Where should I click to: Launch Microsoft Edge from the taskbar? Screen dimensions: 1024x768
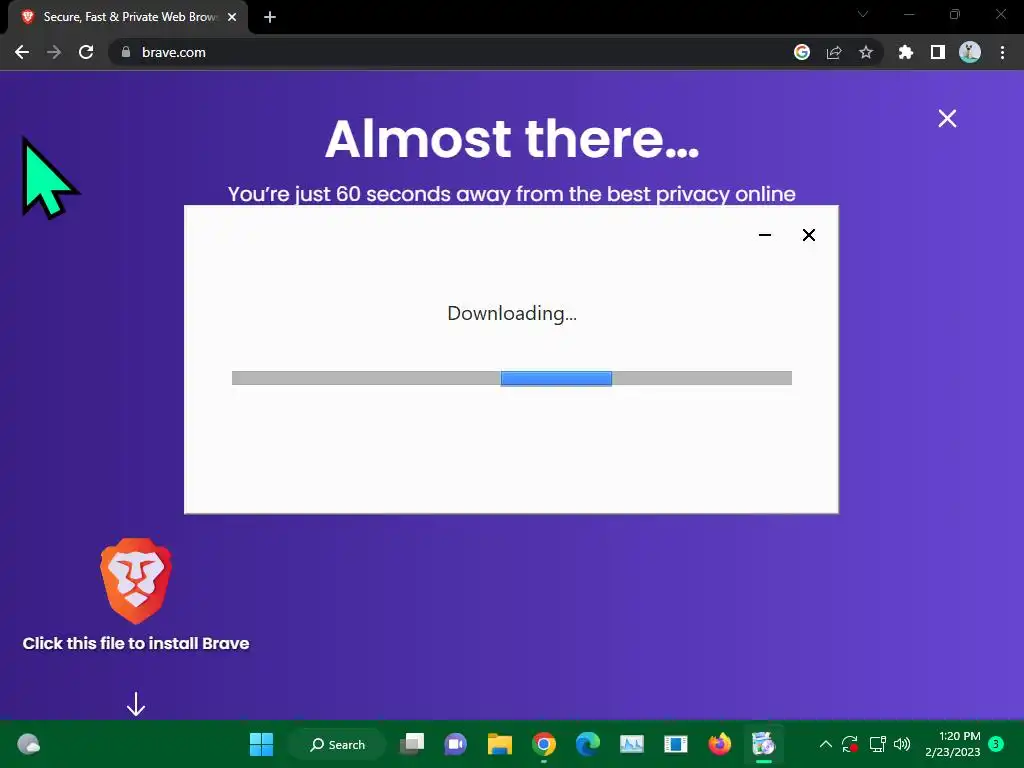pyautogui.click(x=588, y=744)
